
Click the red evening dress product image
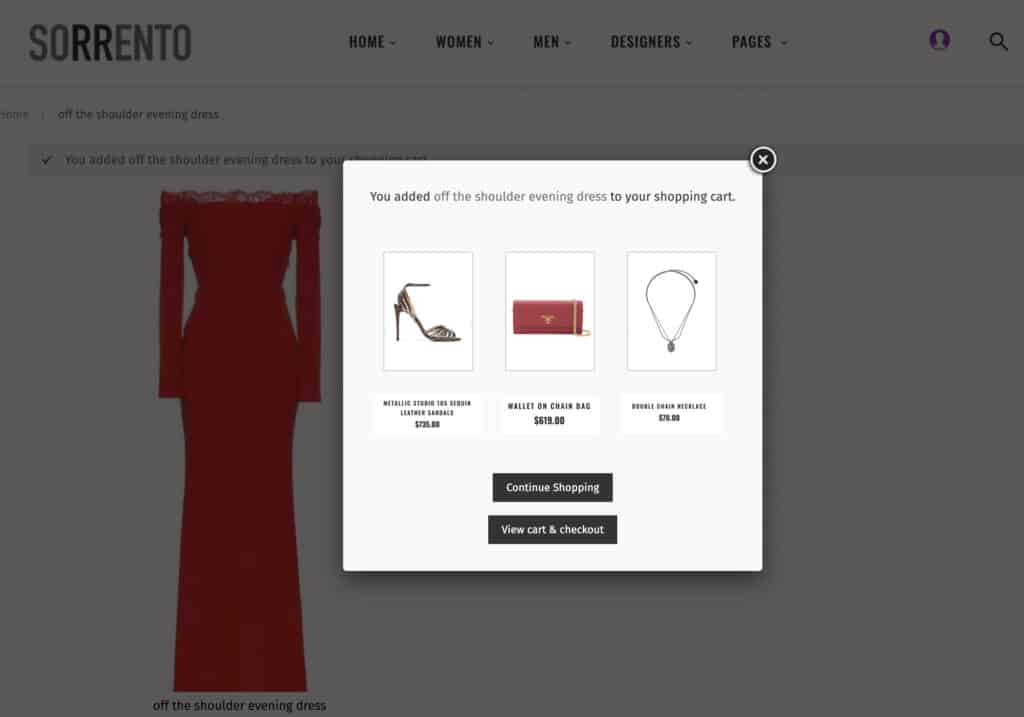[x=240, y=440]
